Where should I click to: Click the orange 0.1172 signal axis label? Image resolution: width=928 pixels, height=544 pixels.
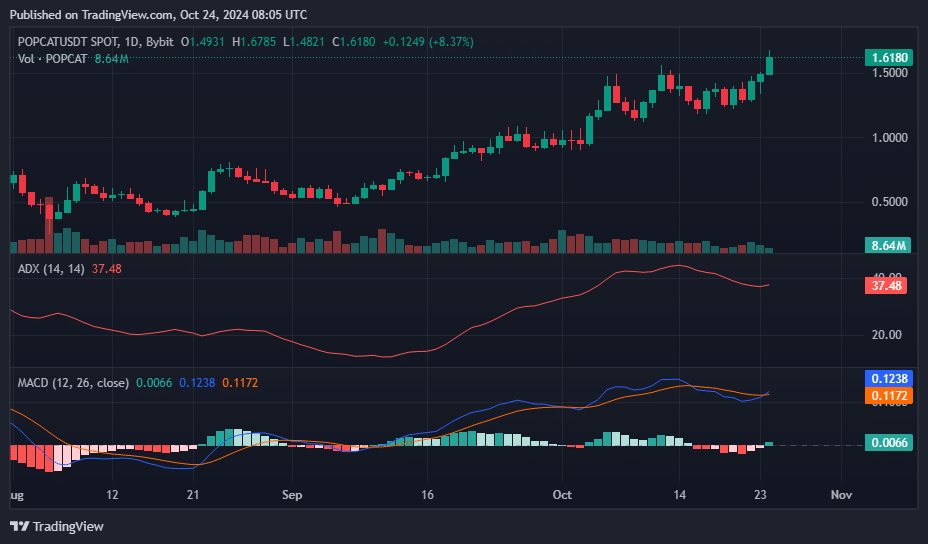click(x=888, y=396)
